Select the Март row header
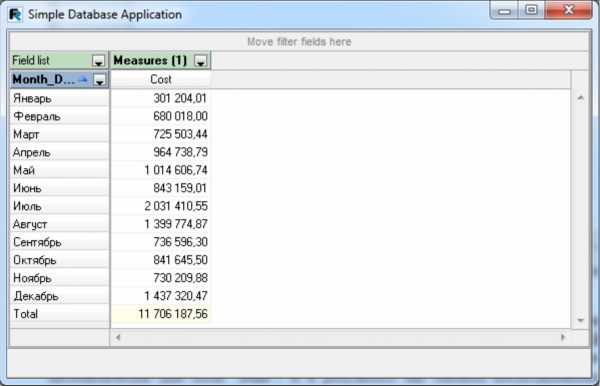 point(60,134)
